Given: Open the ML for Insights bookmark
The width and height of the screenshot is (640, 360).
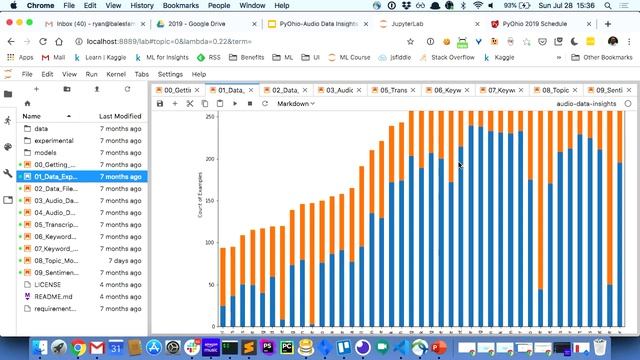Looking at the screenshot, I should (162, 58).
